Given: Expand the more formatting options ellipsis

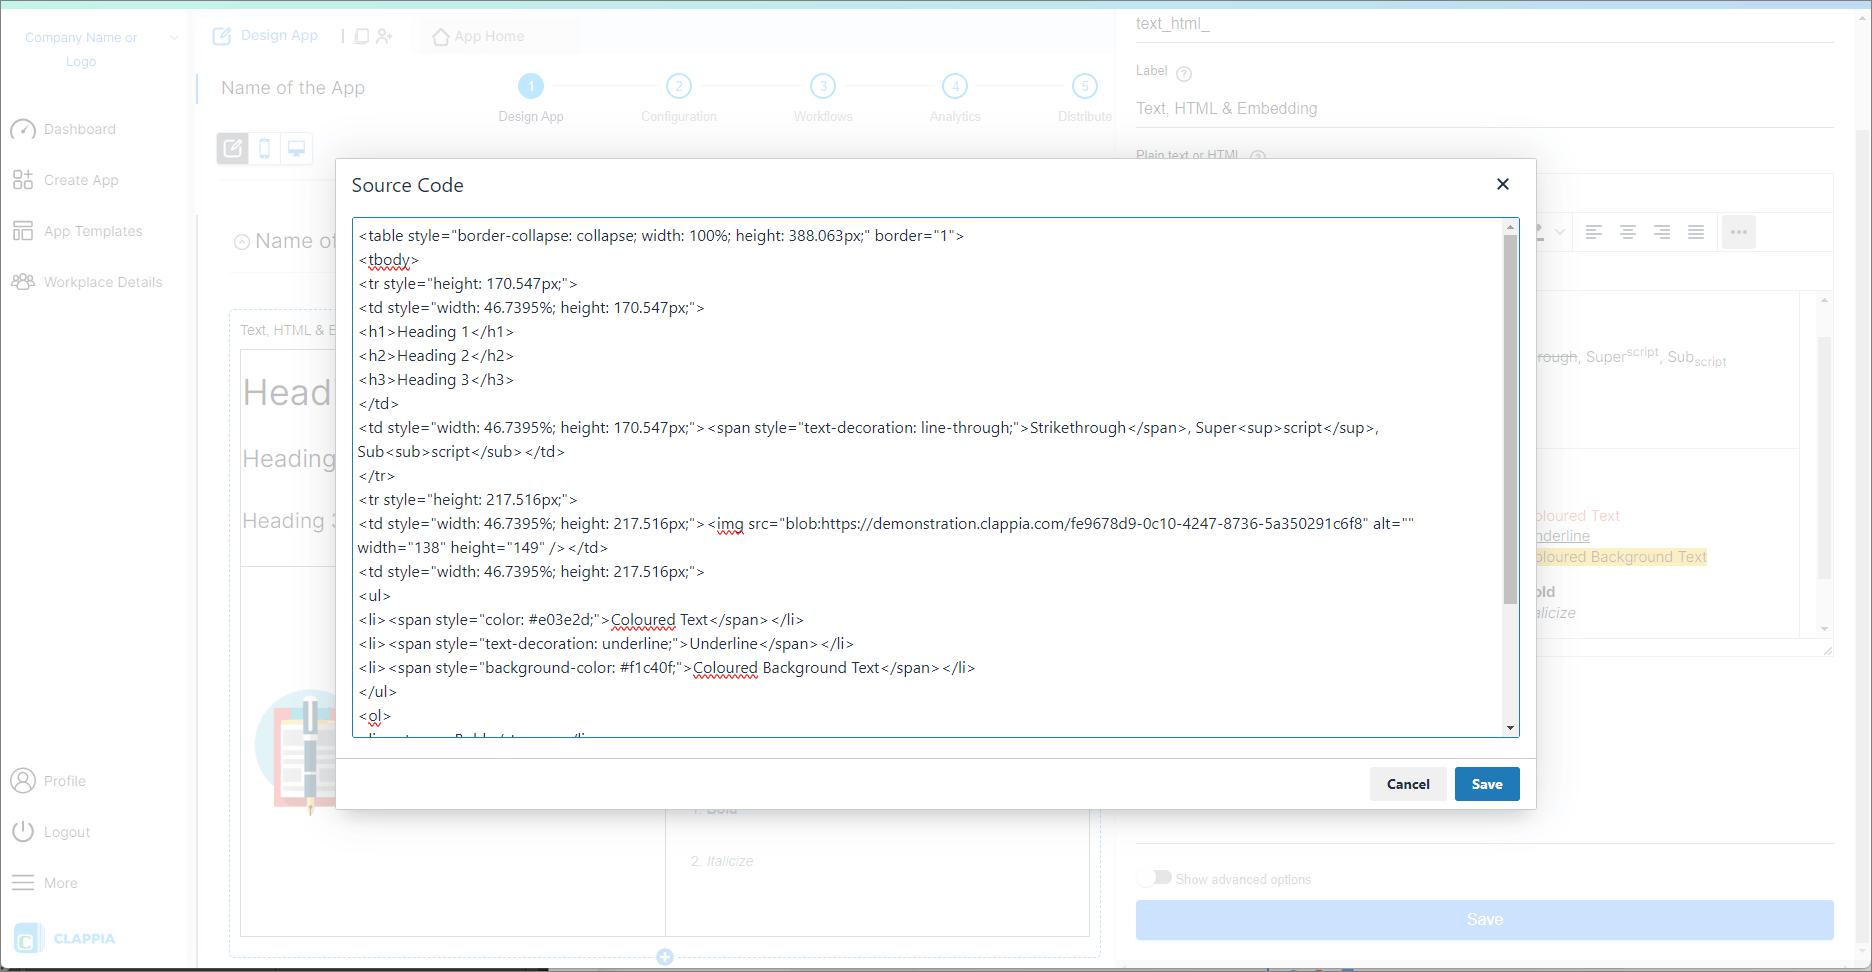Looking at the screenshot, I should [1739, 232].
